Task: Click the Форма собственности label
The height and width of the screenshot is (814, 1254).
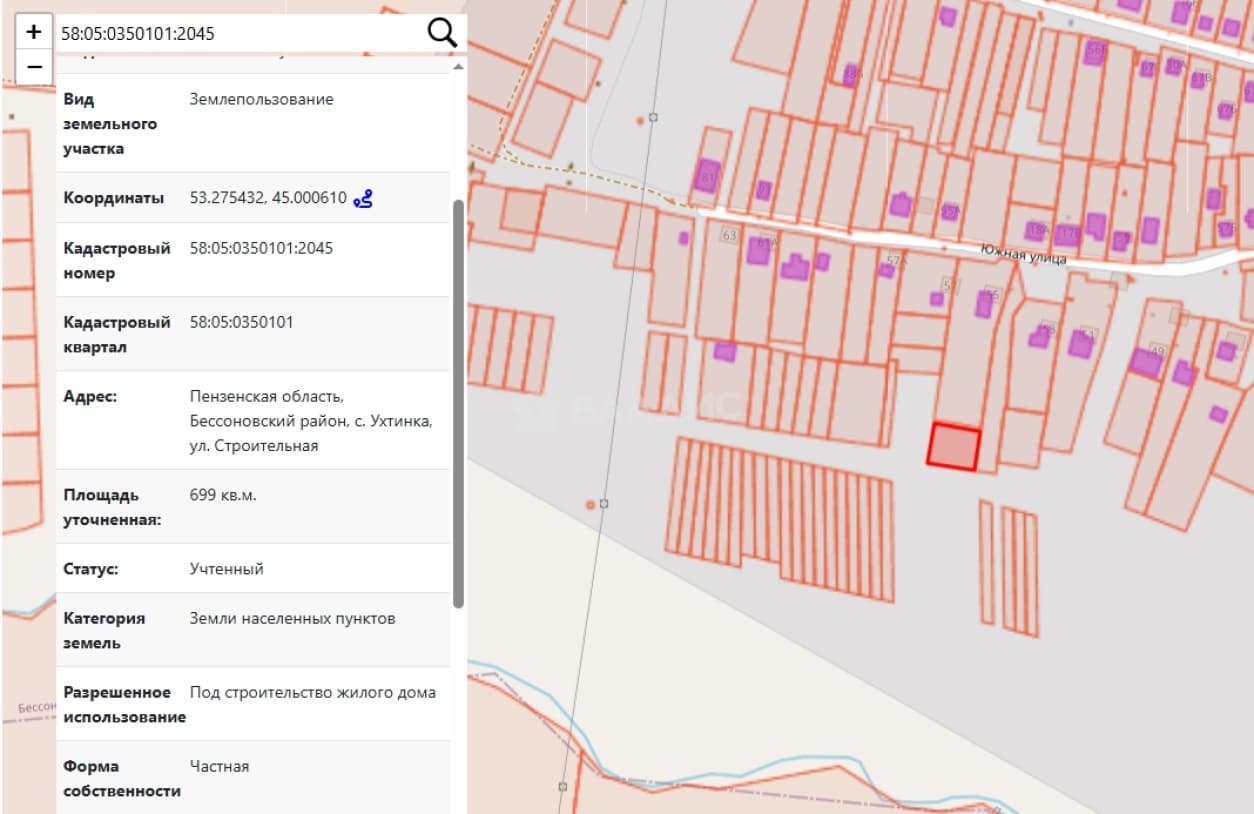Action: click(x=122, y=778)
